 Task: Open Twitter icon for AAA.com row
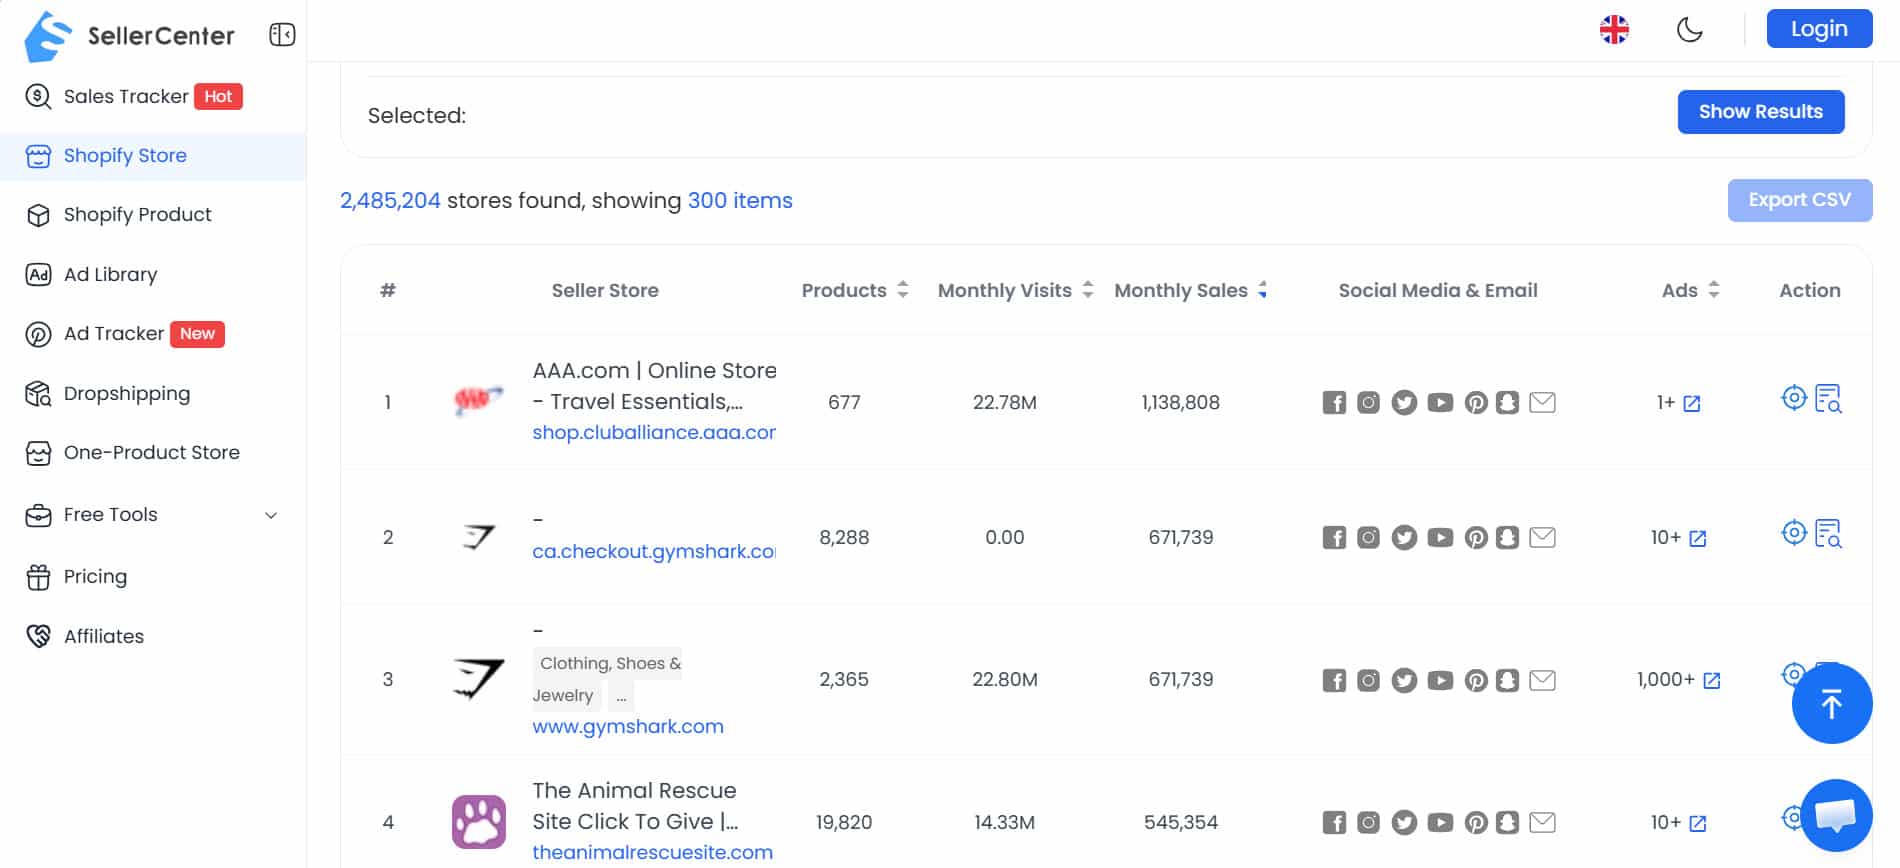point(1404,403)
